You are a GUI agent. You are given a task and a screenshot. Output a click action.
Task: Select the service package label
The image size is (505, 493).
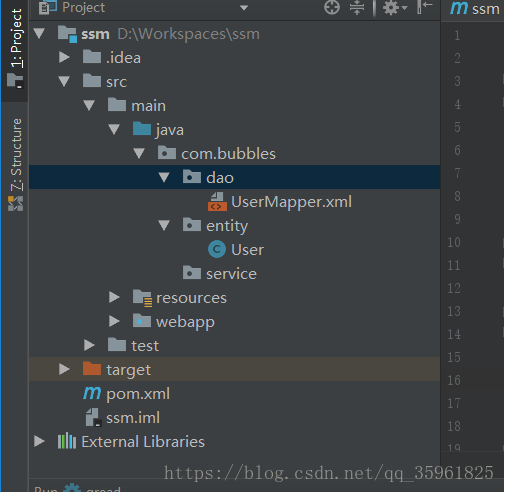coord(231,274)
